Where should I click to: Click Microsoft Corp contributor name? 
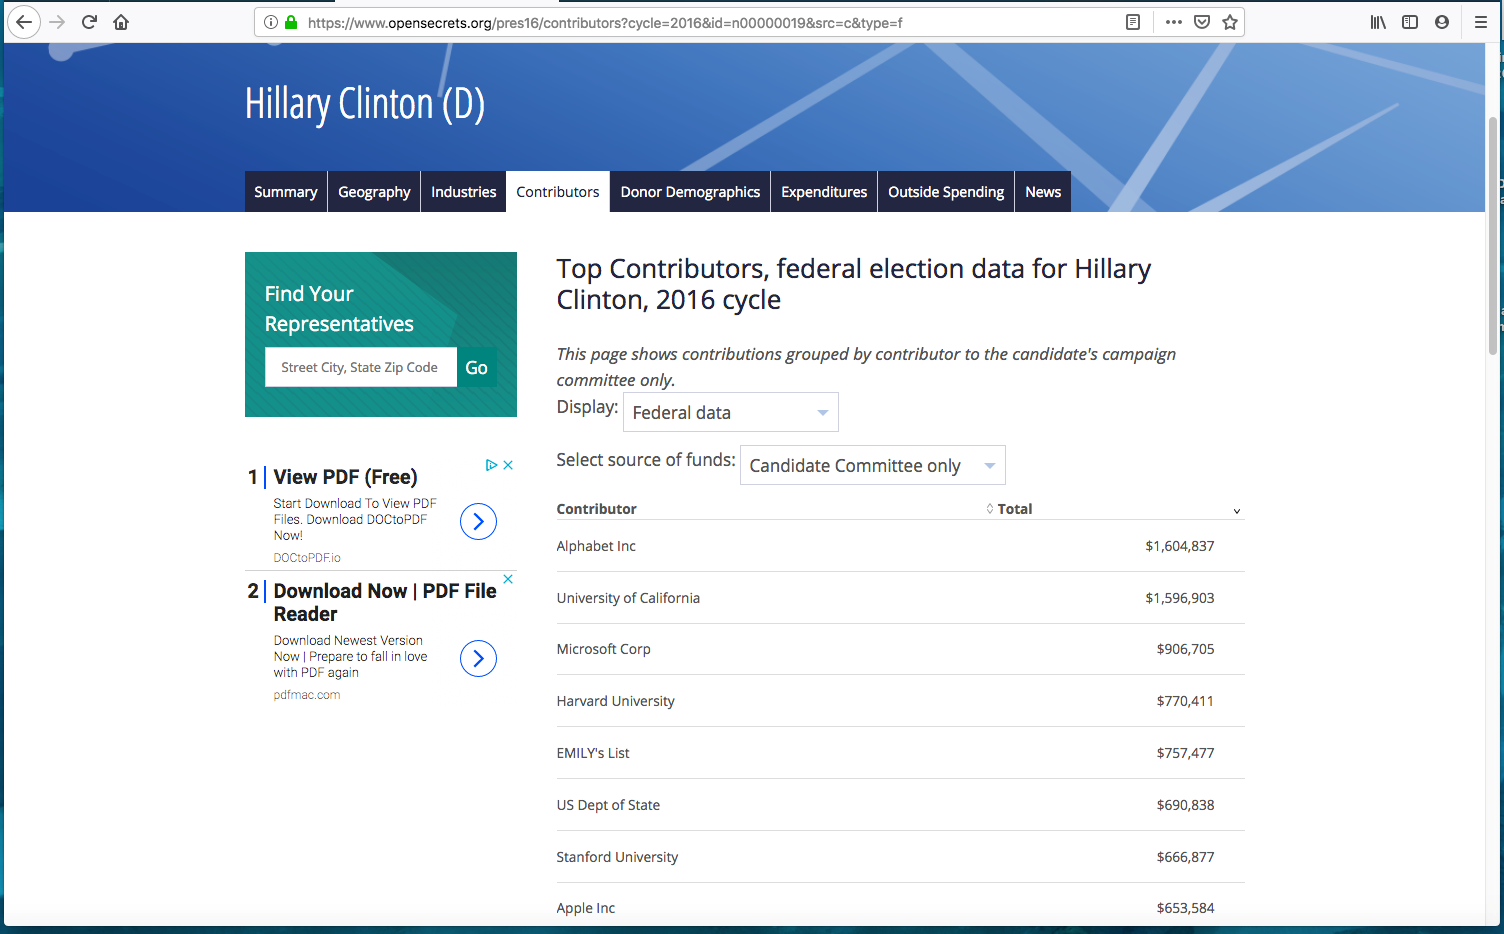[x=603, y=649]
